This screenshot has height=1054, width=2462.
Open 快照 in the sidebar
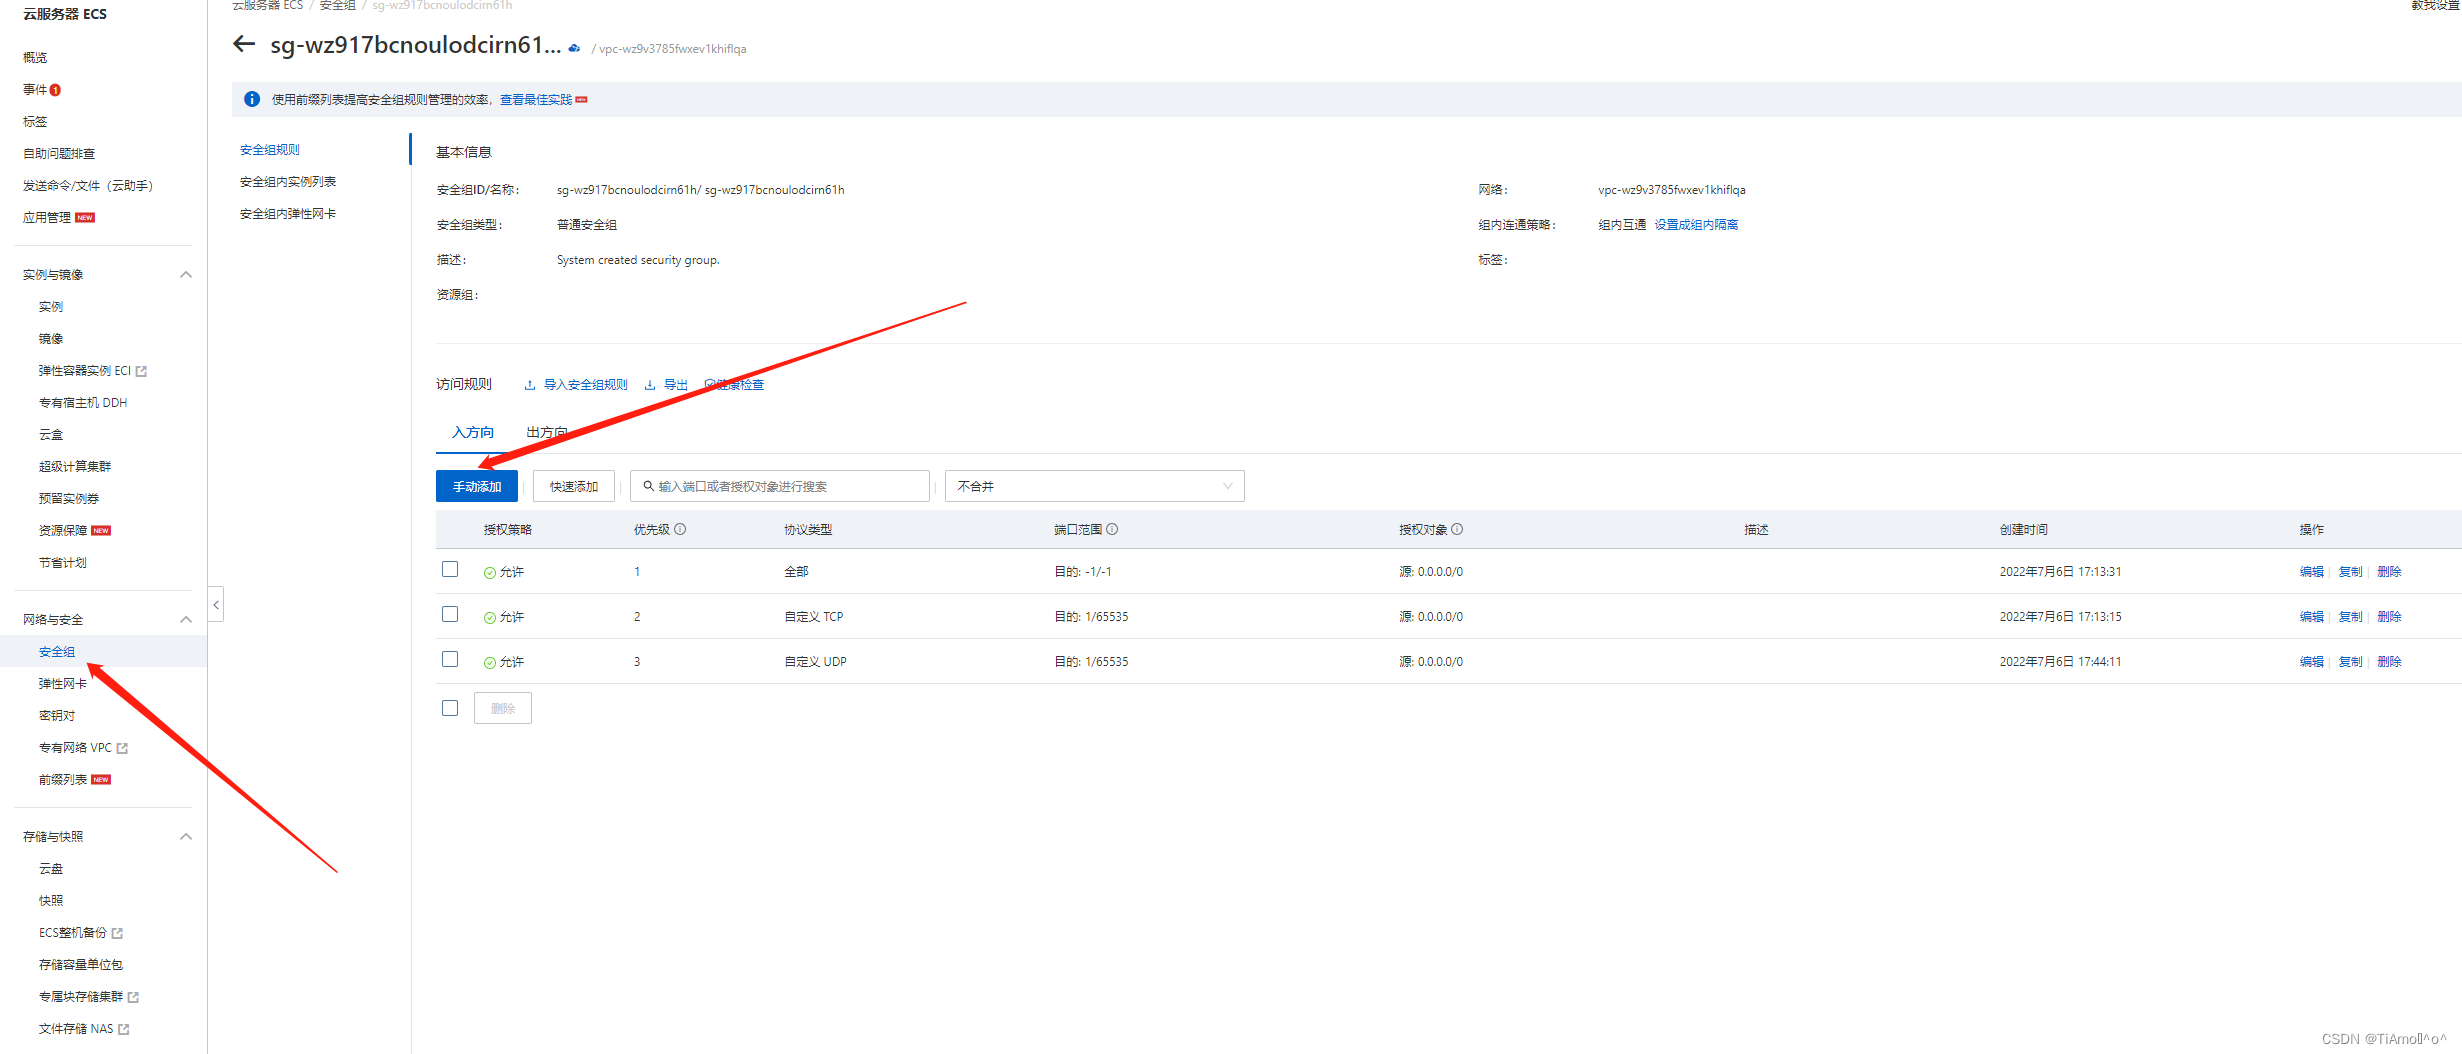point(51,901)
